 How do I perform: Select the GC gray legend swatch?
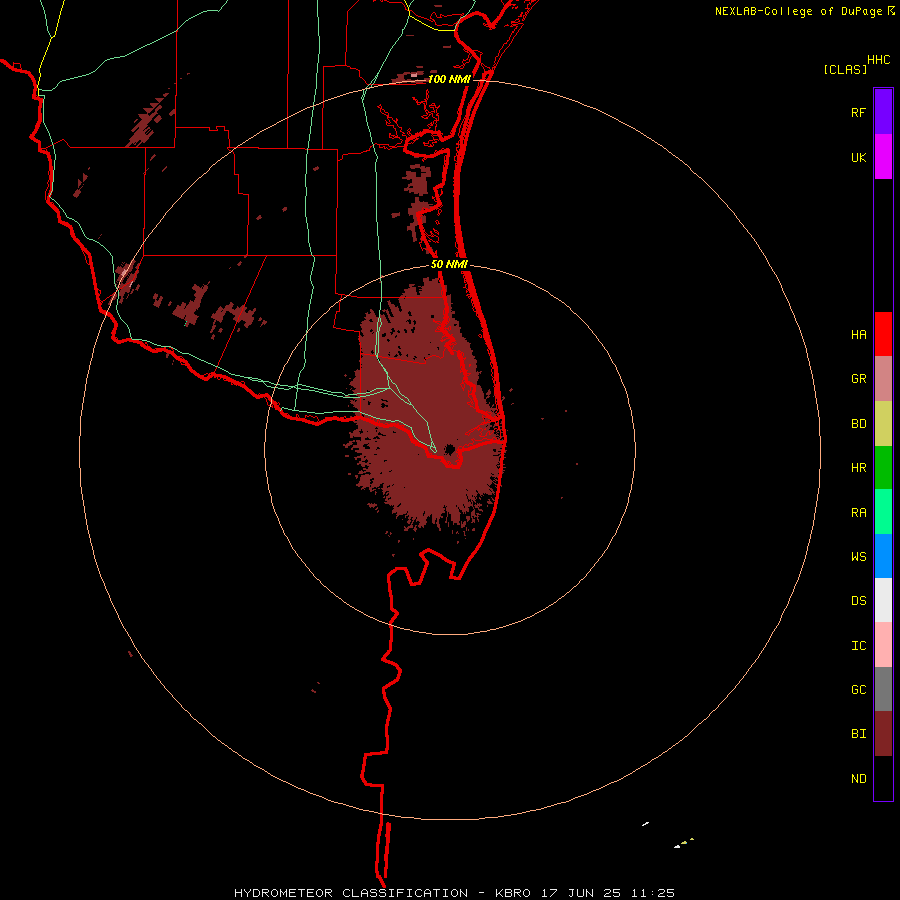click(883, 689)
